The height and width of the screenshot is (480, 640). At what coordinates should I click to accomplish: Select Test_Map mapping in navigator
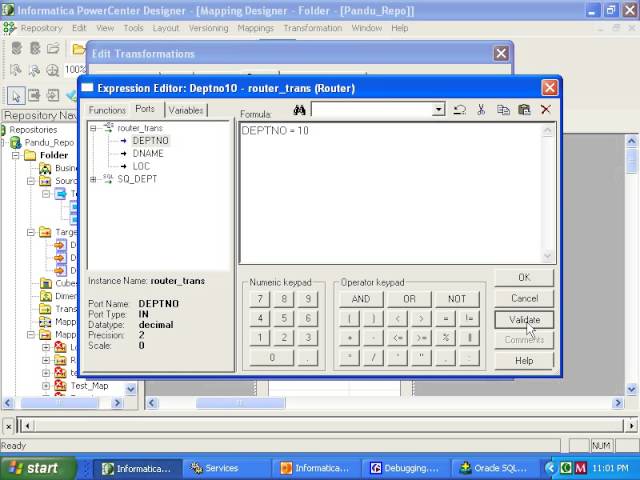89,386
